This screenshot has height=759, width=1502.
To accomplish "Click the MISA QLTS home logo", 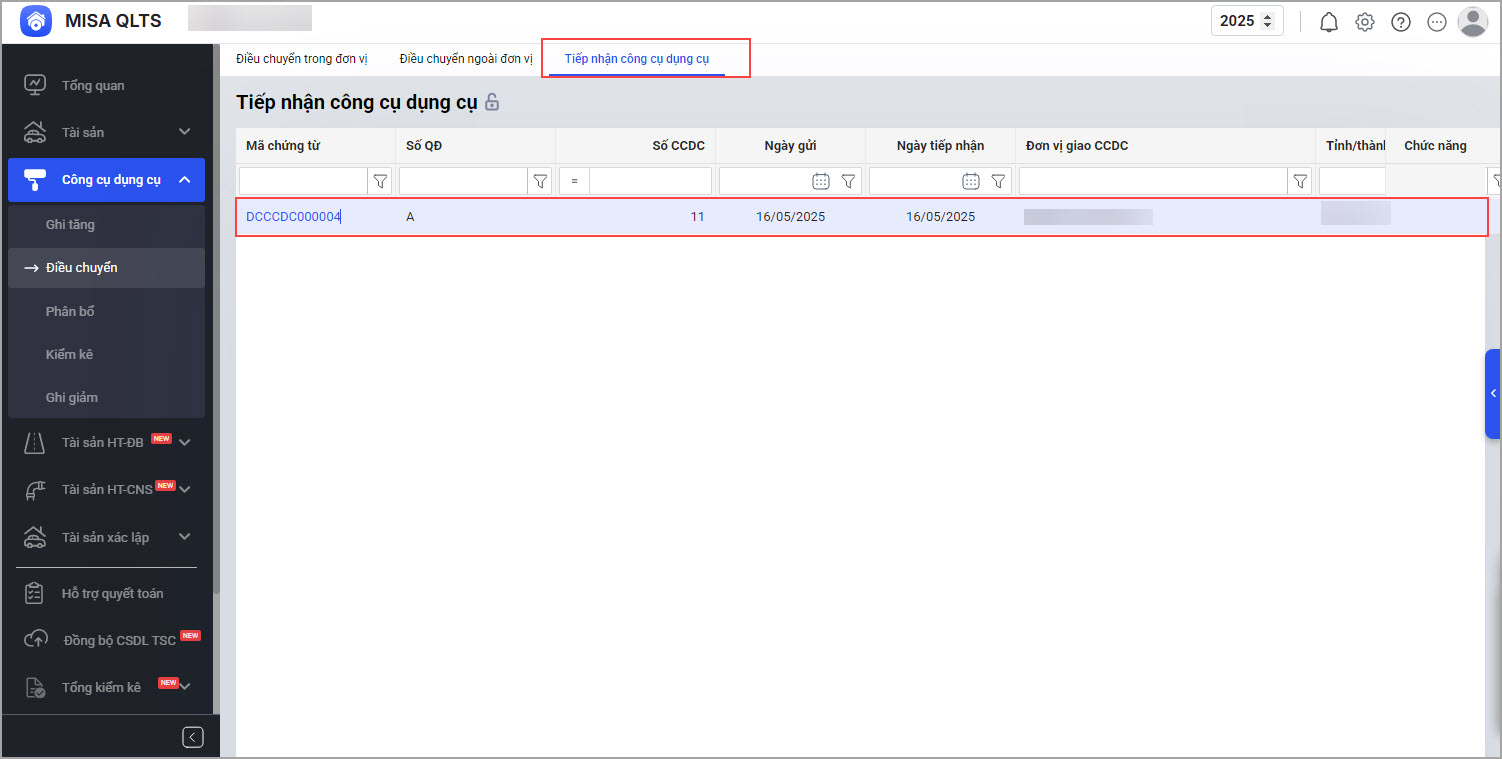I will coord(36,21).
